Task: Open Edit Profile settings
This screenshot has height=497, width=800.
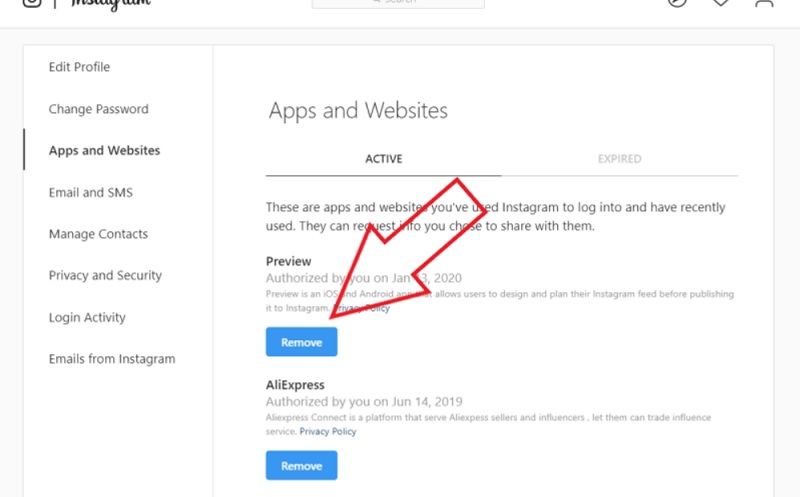Action: pyautogui.click(x=79, y=67)
